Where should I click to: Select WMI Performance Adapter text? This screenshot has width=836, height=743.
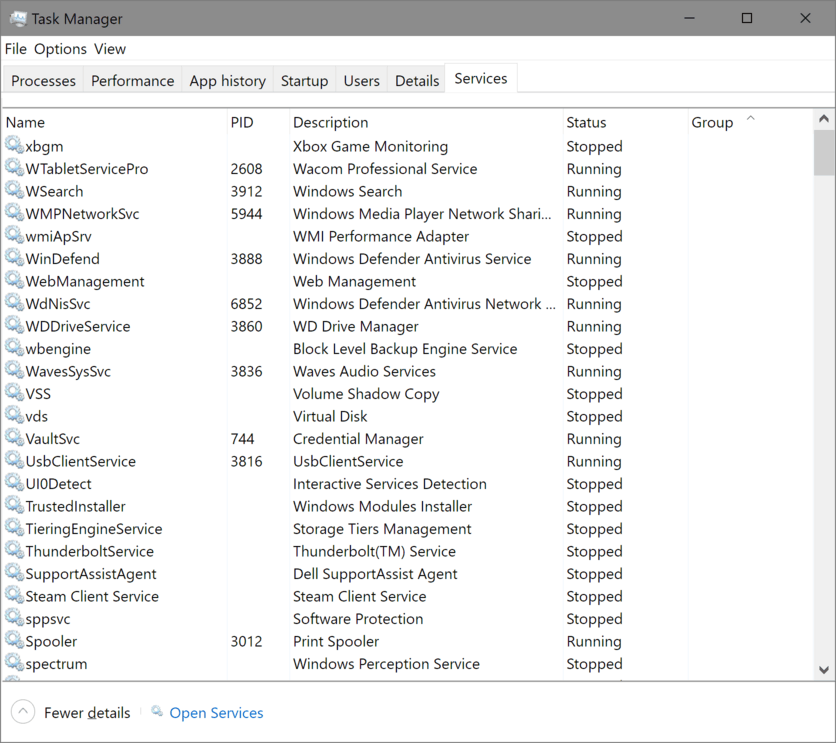381,236
